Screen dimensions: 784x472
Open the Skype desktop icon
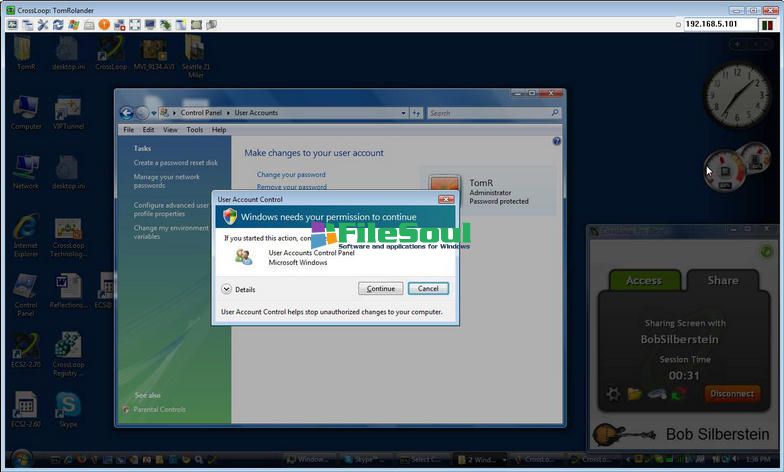coord(68,406)
